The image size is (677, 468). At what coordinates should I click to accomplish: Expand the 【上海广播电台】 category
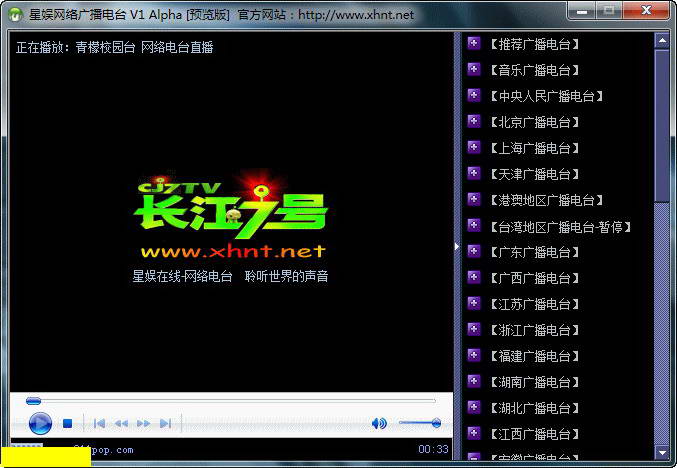point(474,147)
